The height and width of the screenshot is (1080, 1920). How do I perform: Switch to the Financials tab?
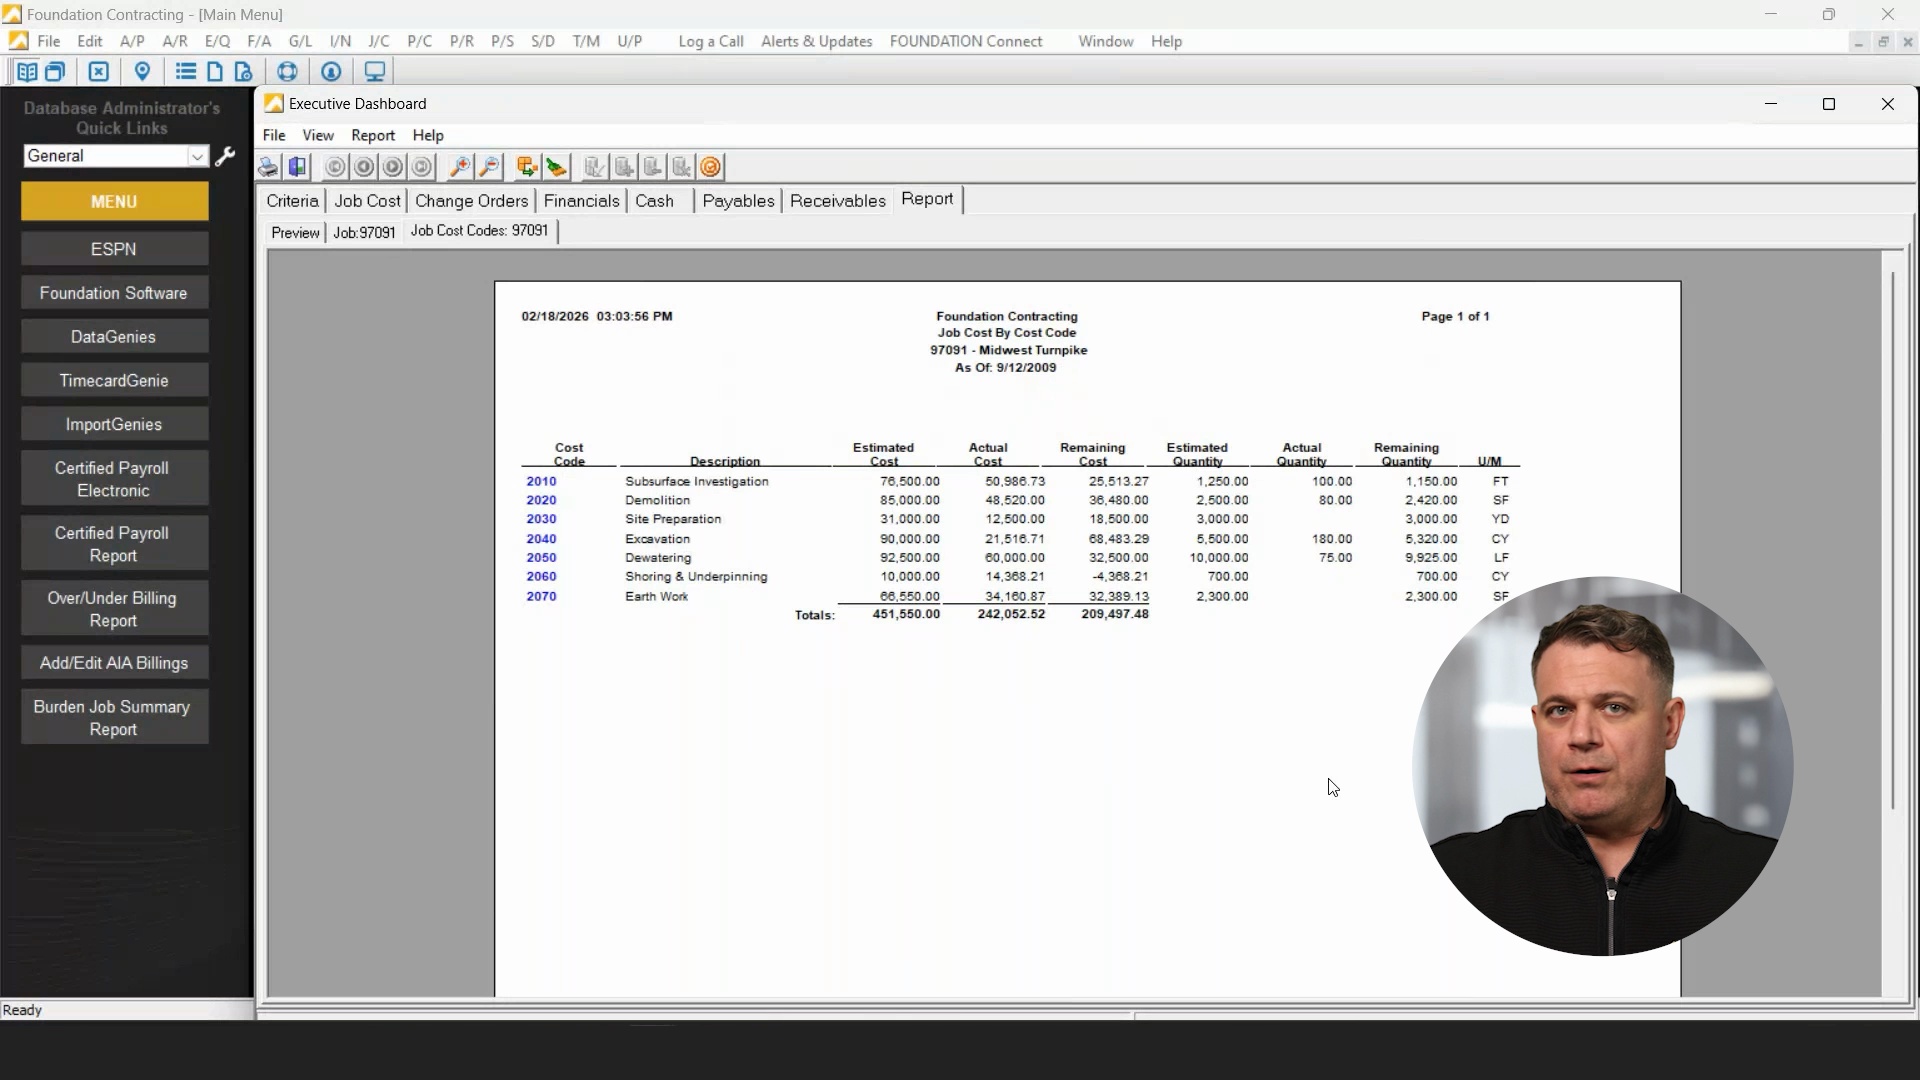coord(582,201)
